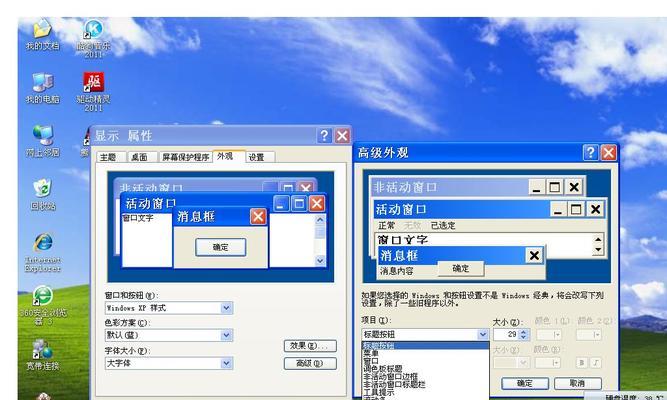Open the 项目 item dropdown showing 标题按钮
Image resolution: width=667 pixels, height=400 pixels.
point(484,334)
